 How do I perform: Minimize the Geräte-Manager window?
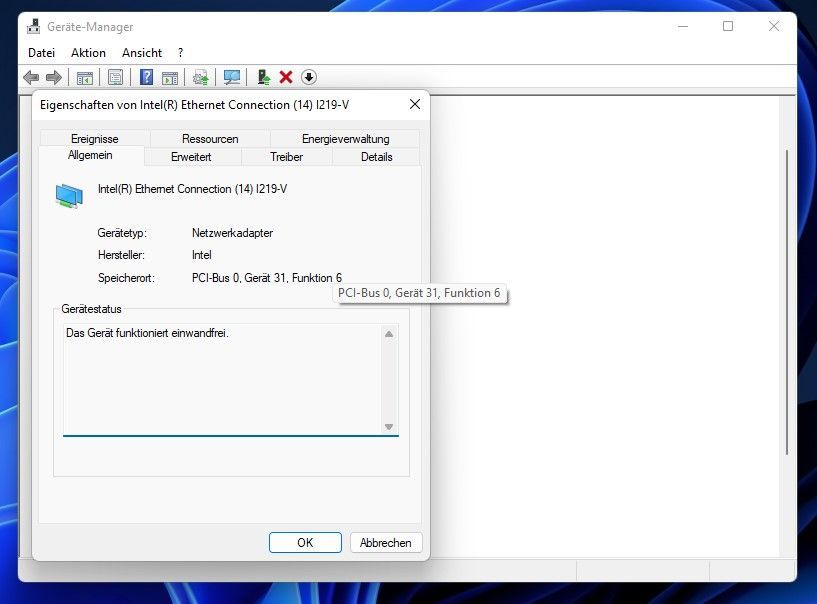tap(683, 26)
